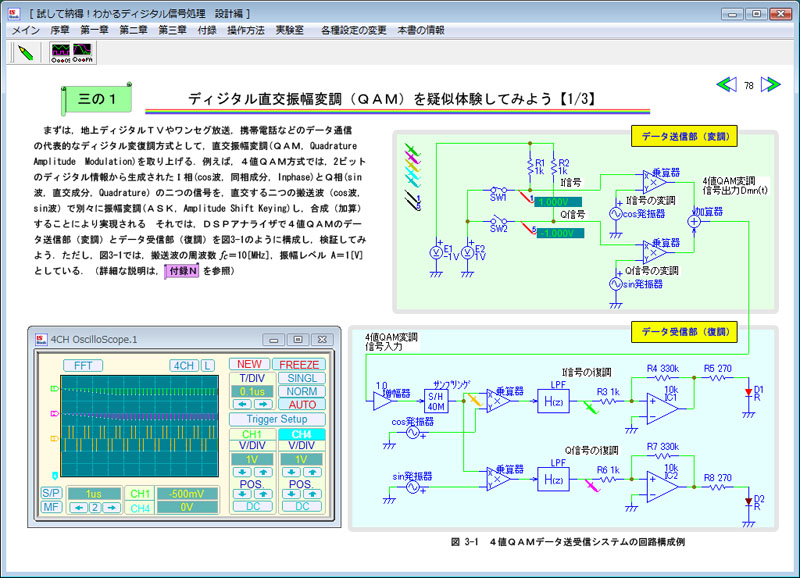Image resolution: width=800 pixels, height=578 pixels.
Task: Click the magenta channel marker on scope
Action: 54,413
